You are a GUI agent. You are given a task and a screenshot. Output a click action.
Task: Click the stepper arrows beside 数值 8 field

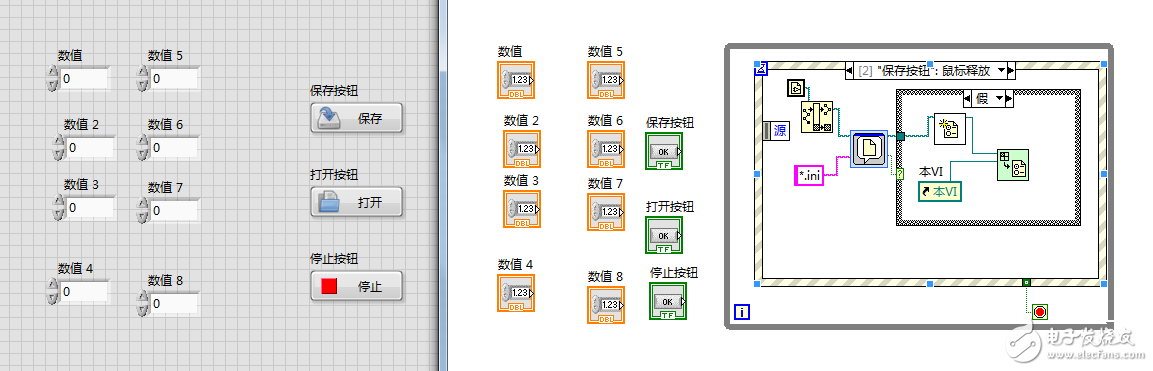(x=143, y=303)
